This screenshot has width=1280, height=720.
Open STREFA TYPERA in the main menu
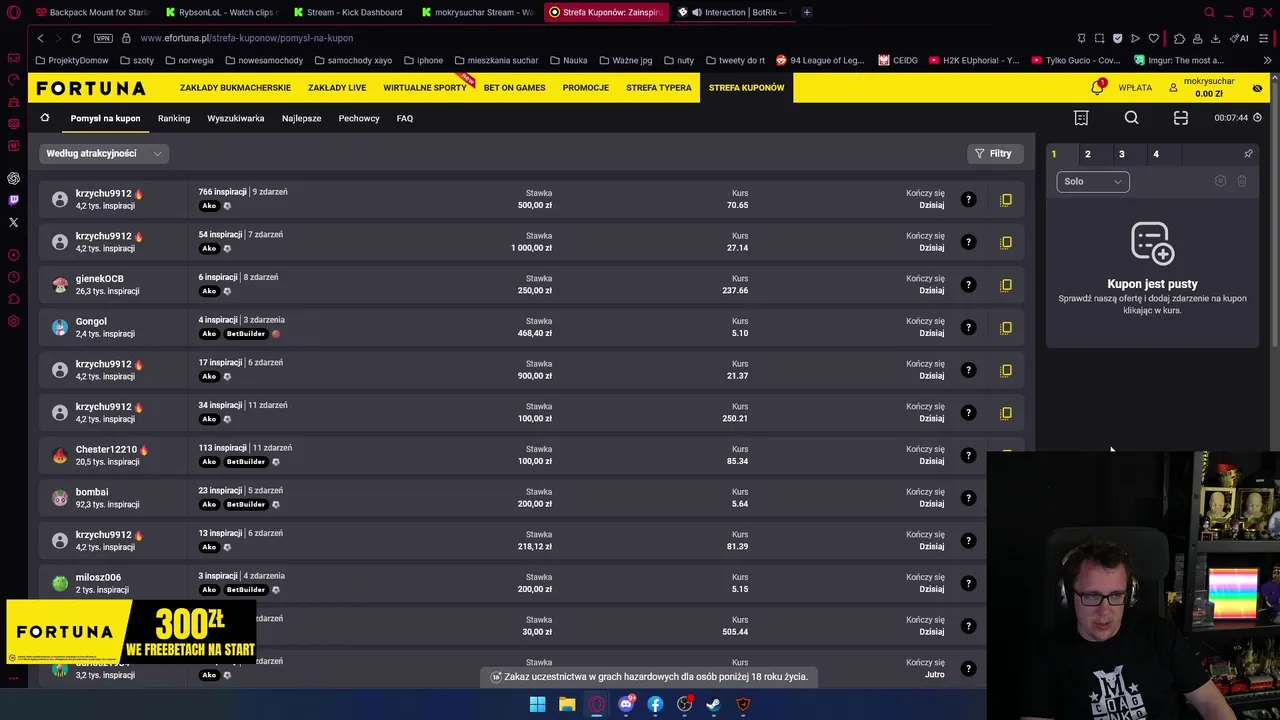click(659, 87)
